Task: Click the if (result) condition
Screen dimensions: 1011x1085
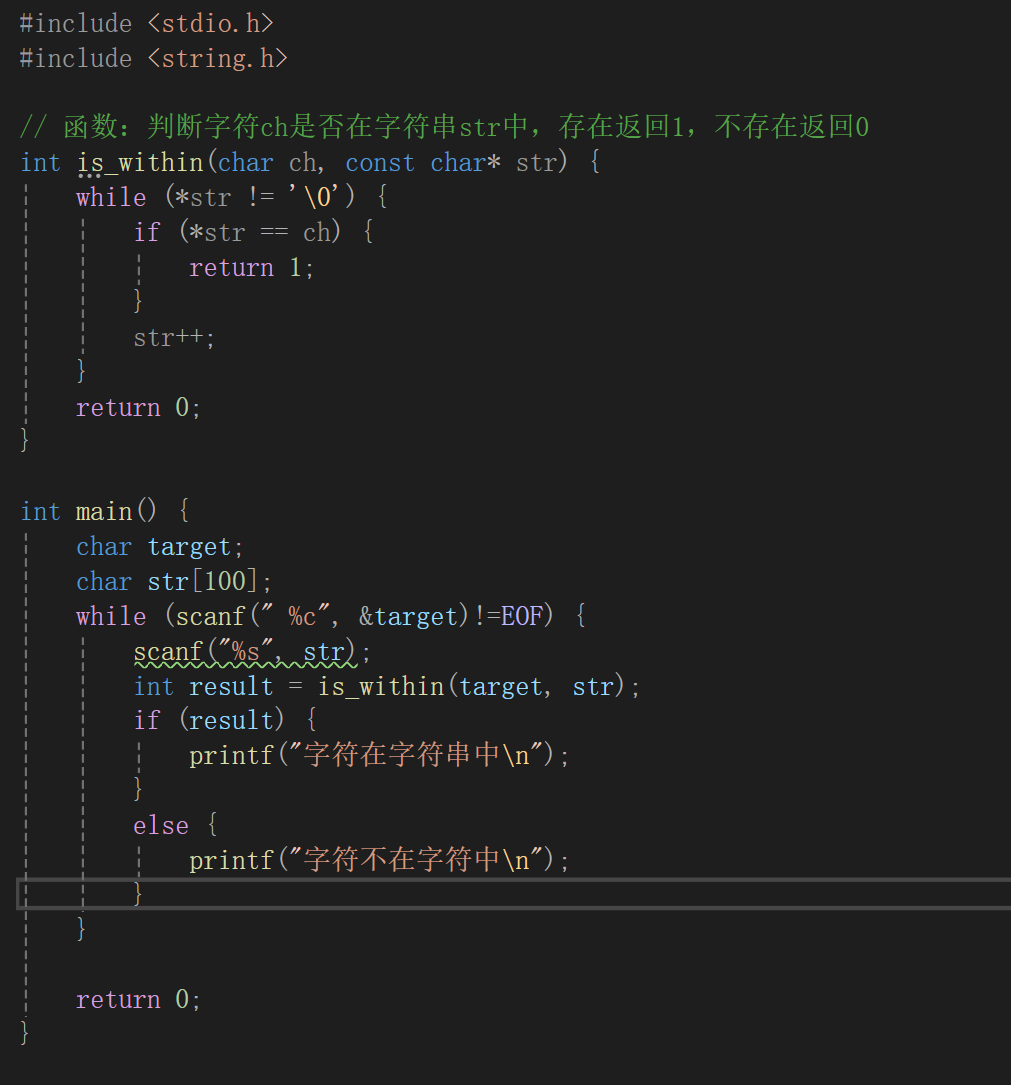Action: (209, 720)
